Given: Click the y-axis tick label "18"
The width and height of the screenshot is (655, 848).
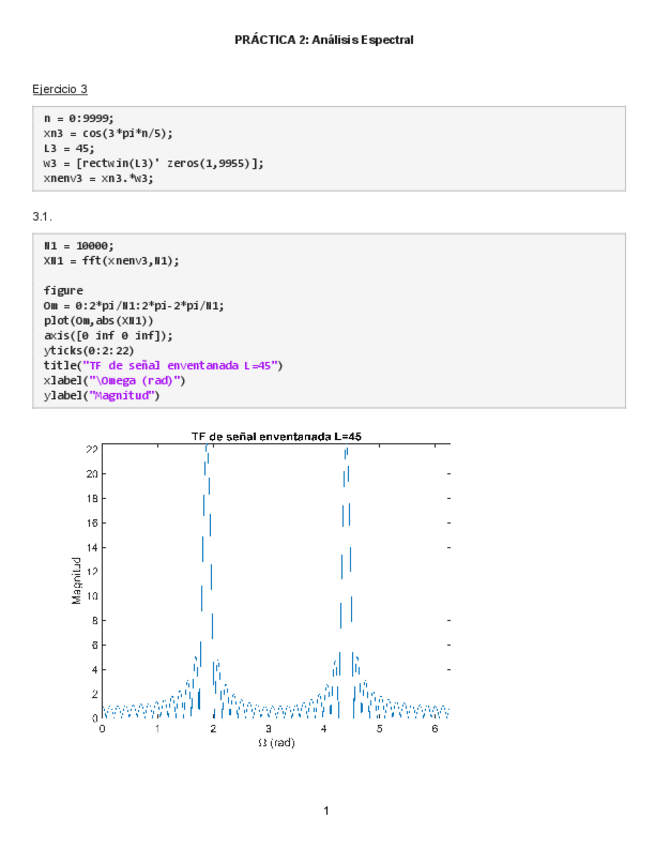Looking at the screenshot, I should [x=92, y=498].
